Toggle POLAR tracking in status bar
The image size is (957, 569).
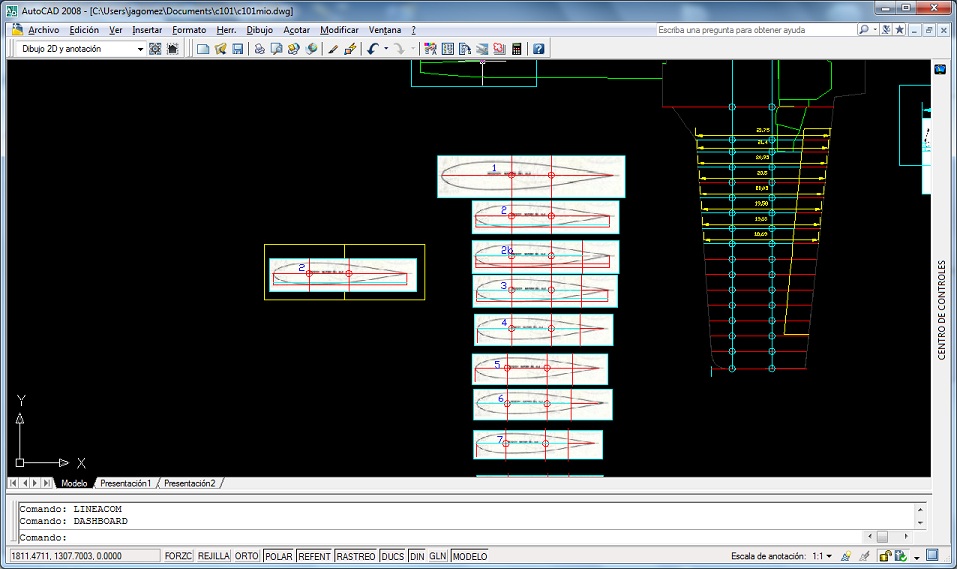278,556
